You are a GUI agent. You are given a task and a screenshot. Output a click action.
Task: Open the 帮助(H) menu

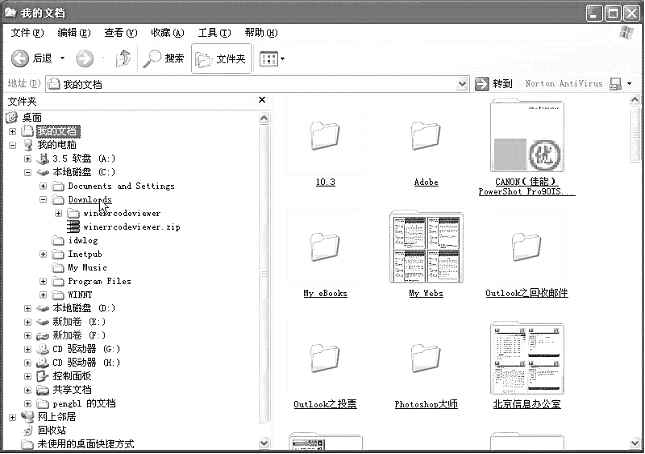coord(261,32)
